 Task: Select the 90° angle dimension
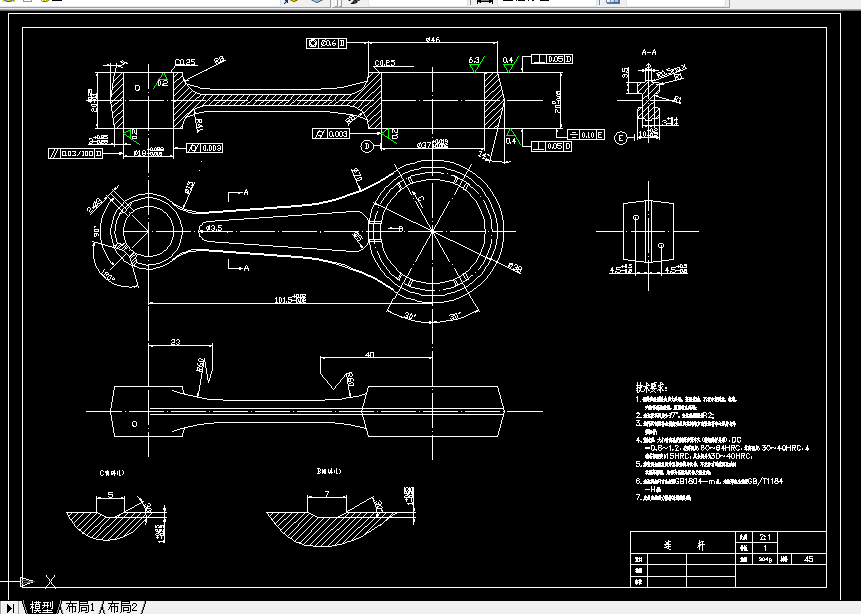pos(97,231)
